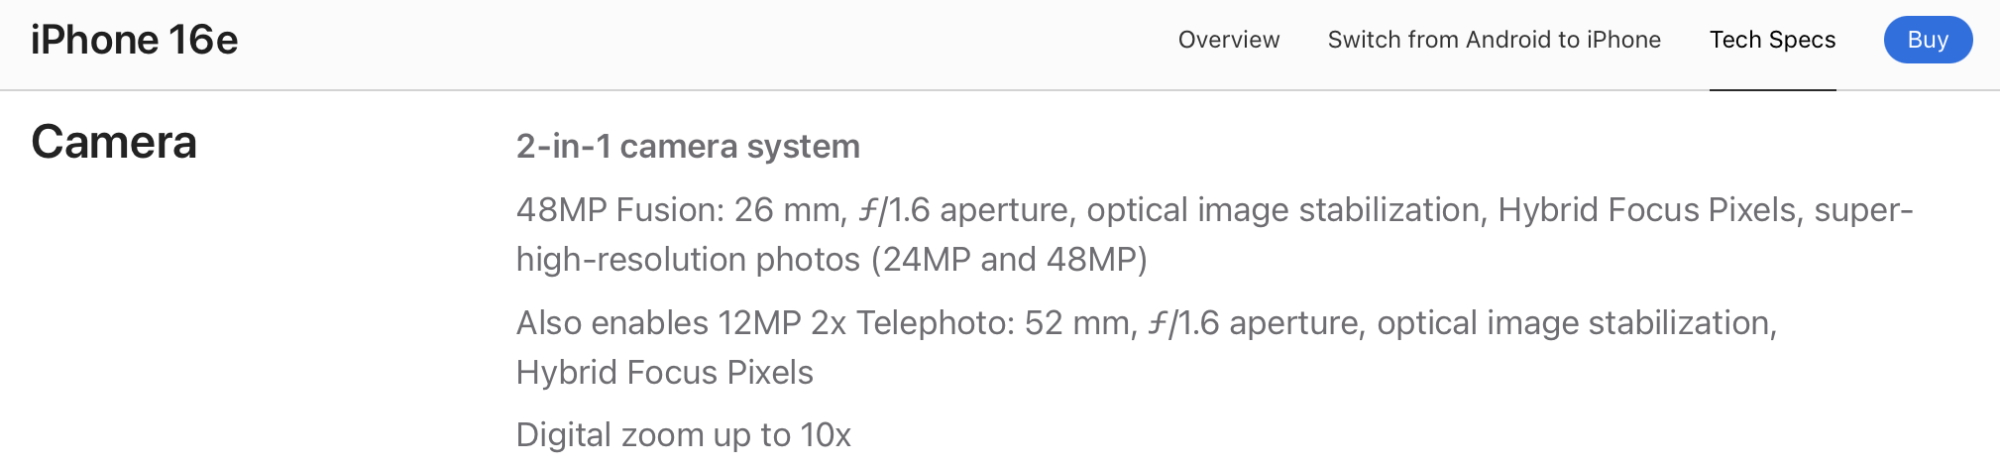This screenshot has width=2000, height=468.
Task: Click the 48MP Fusion text
Action: click(620, 210)
